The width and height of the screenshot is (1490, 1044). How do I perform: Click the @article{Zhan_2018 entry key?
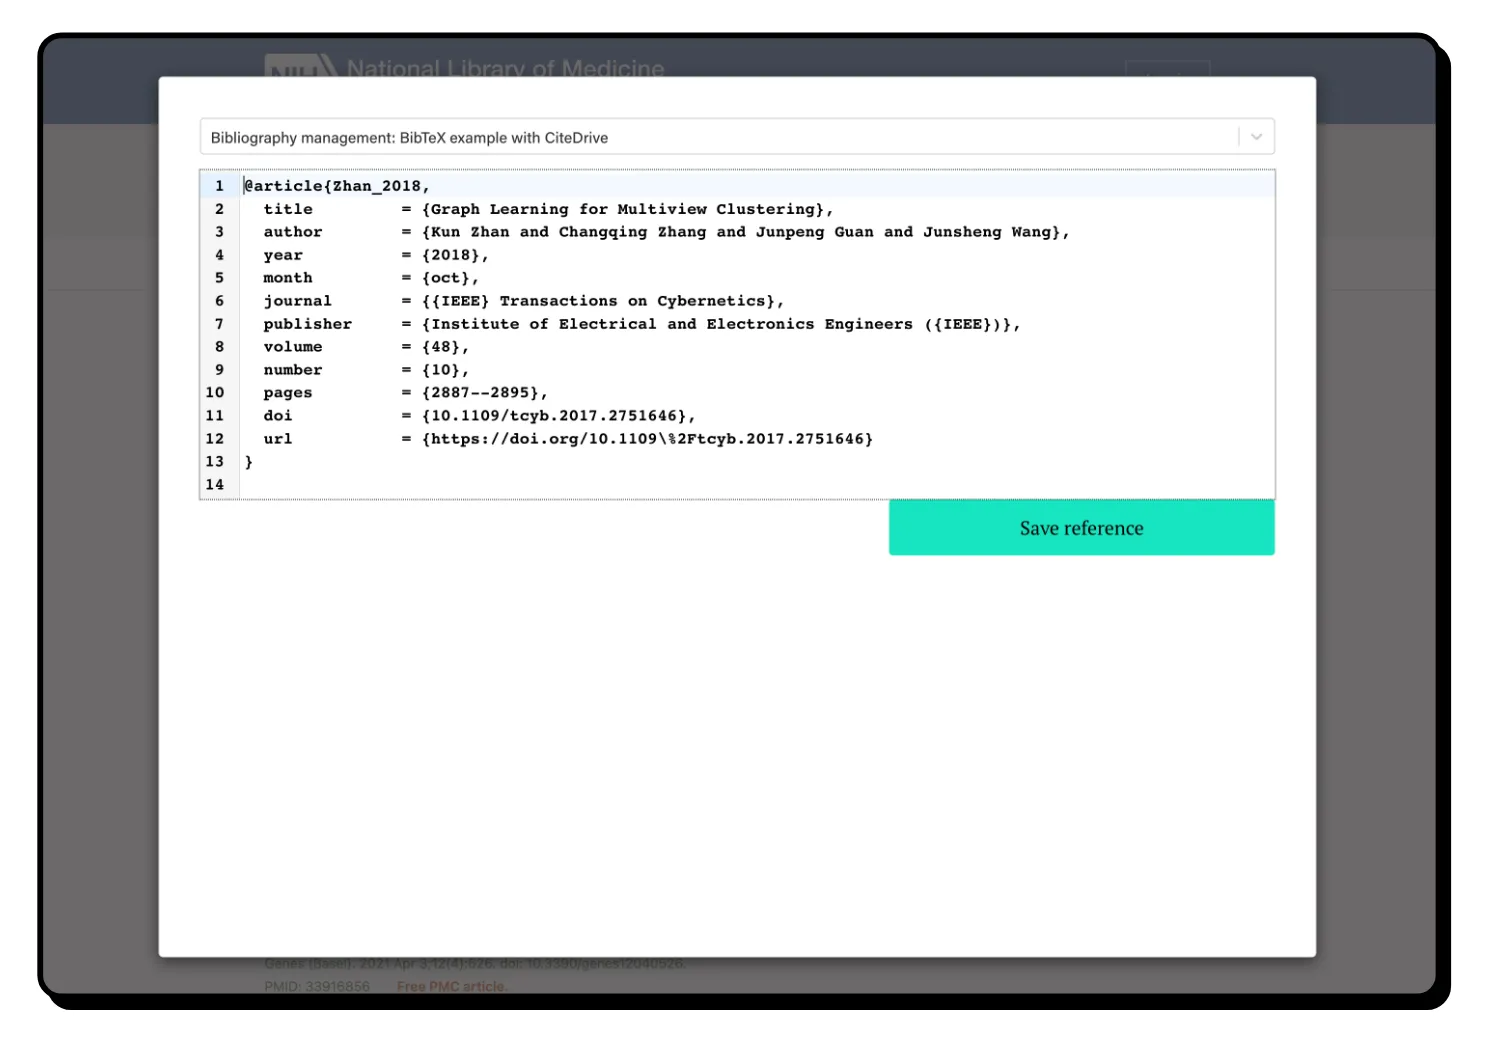pyautogui.click(x=336, y=186)
